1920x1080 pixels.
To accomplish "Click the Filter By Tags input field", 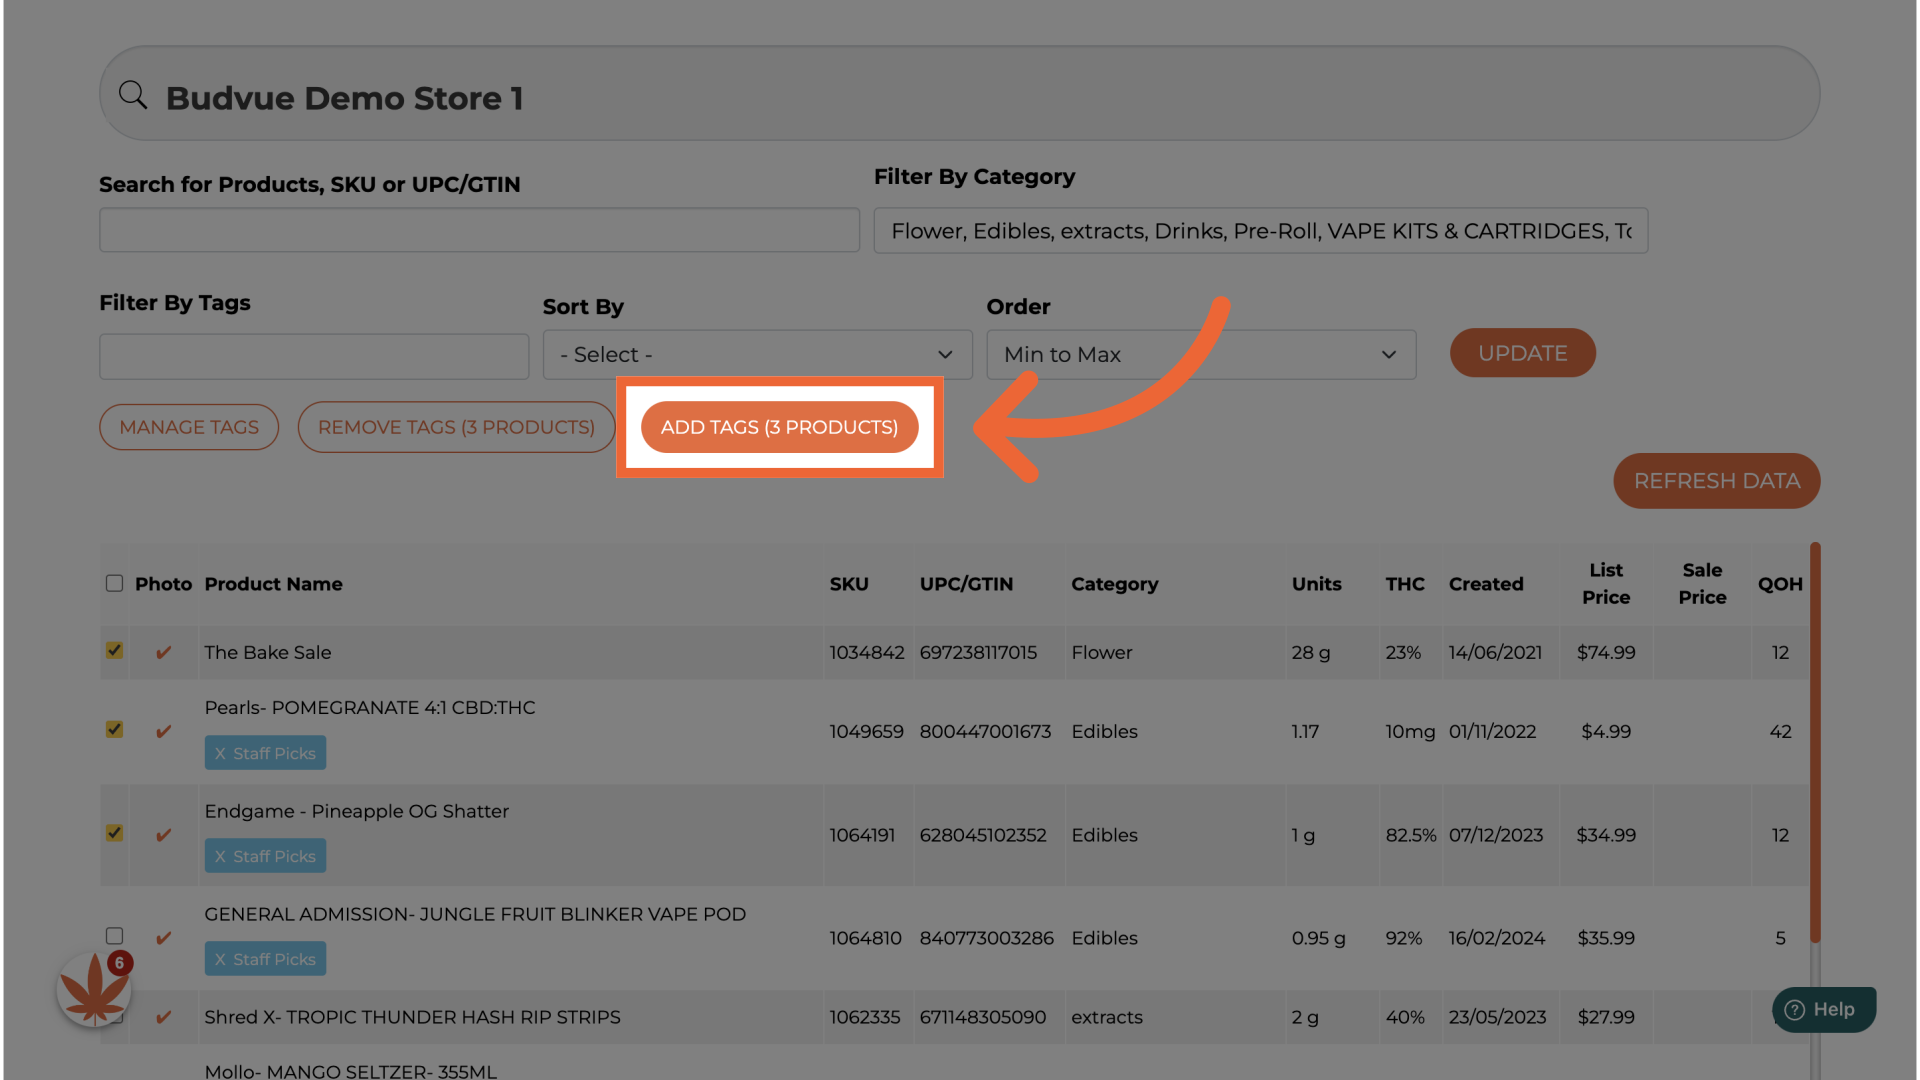I will pos(314,357).
